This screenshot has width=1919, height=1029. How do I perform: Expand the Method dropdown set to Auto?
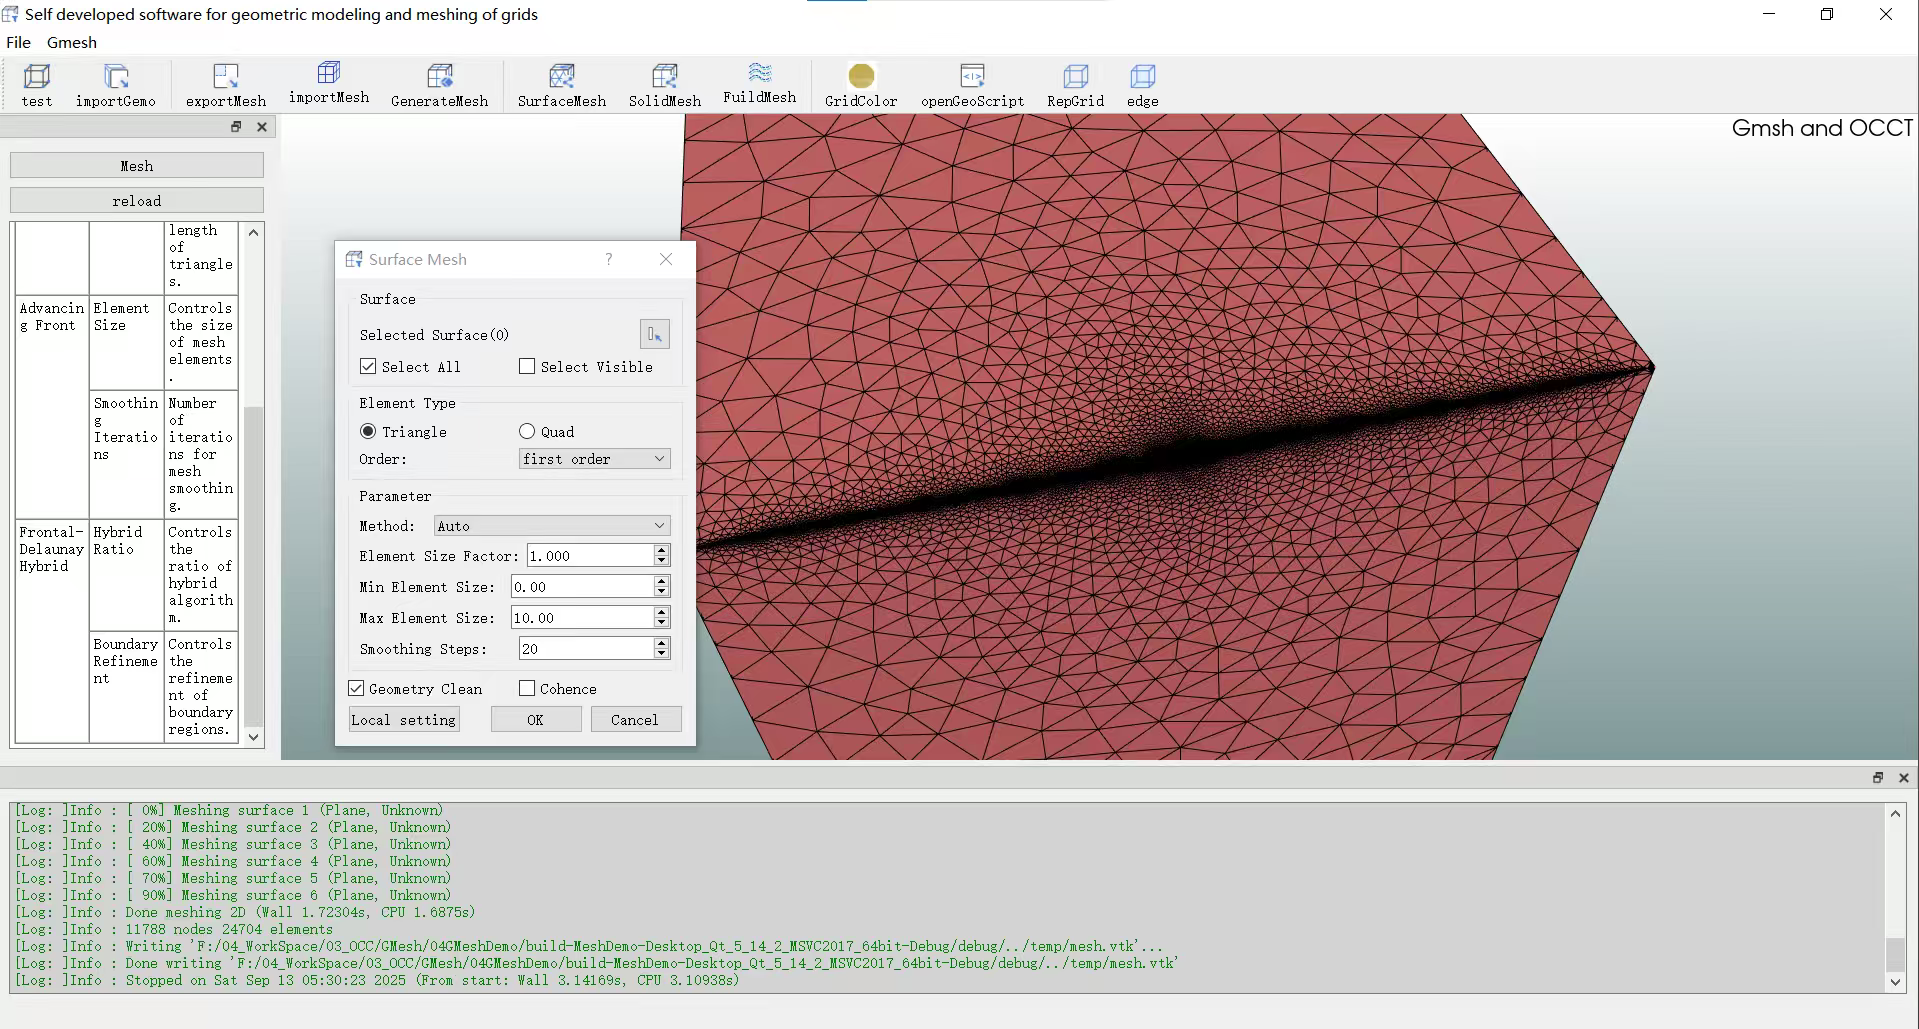pyautogui.click(x=551, y=526)
